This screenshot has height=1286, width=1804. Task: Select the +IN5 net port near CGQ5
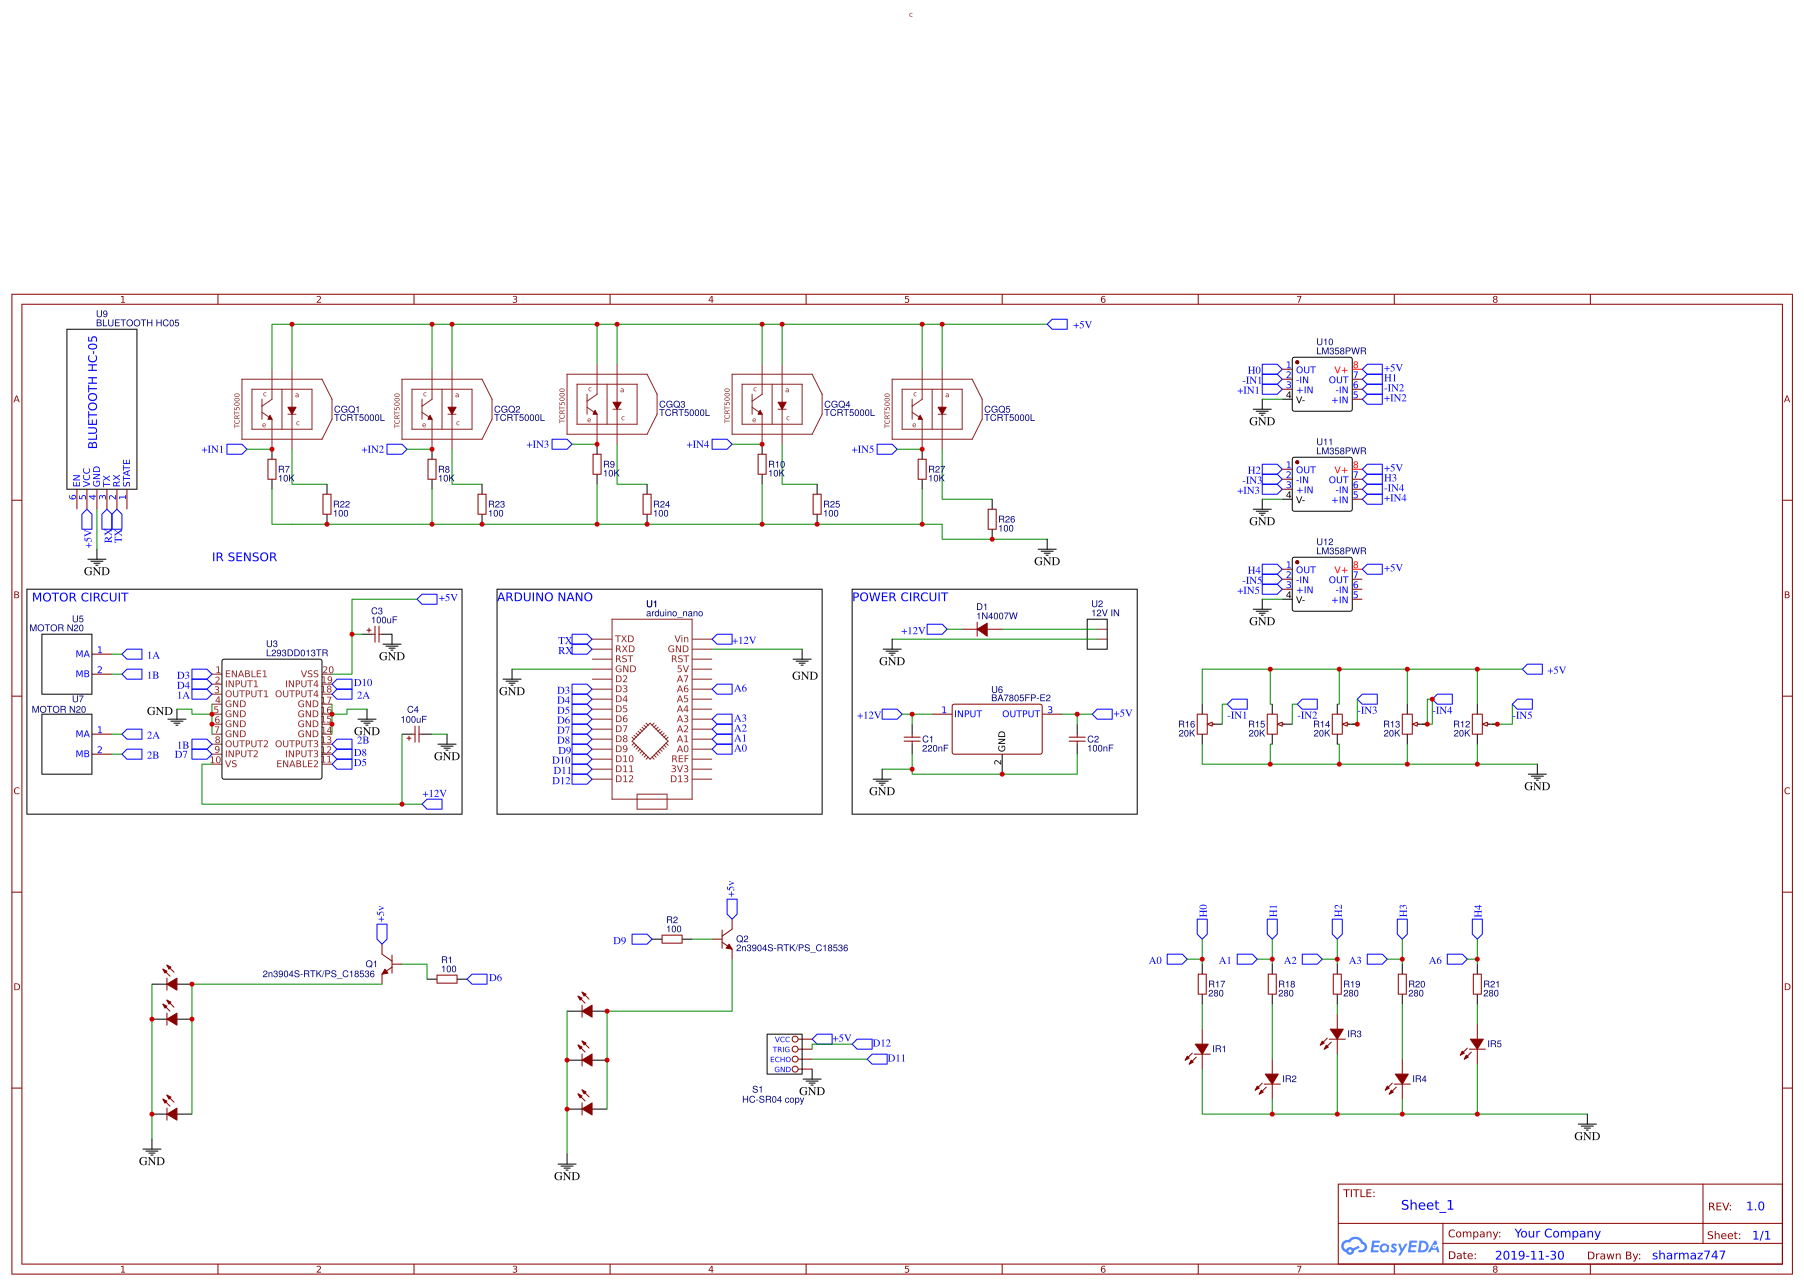tap(886, 449)
